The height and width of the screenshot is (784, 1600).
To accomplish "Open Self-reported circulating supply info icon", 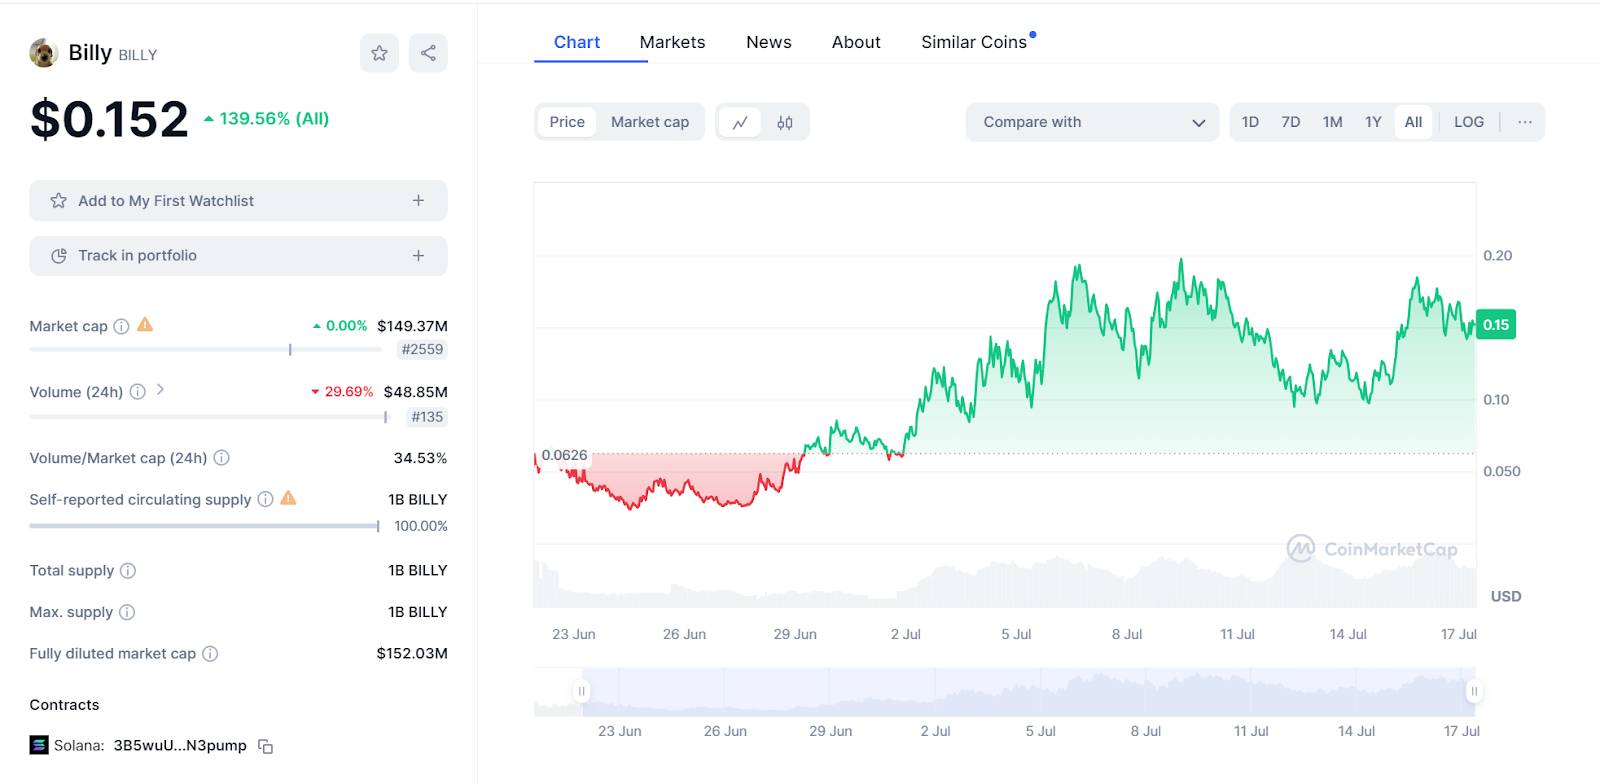I will pos(265,499).
